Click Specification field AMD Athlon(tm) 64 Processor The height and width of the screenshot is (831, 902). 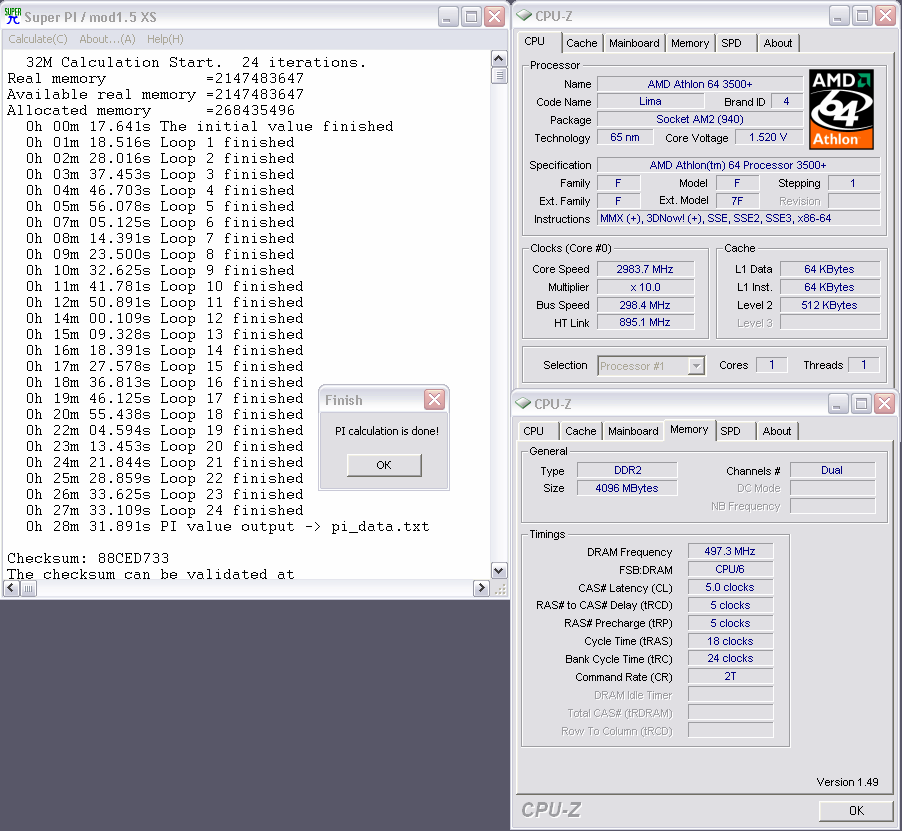739,165
